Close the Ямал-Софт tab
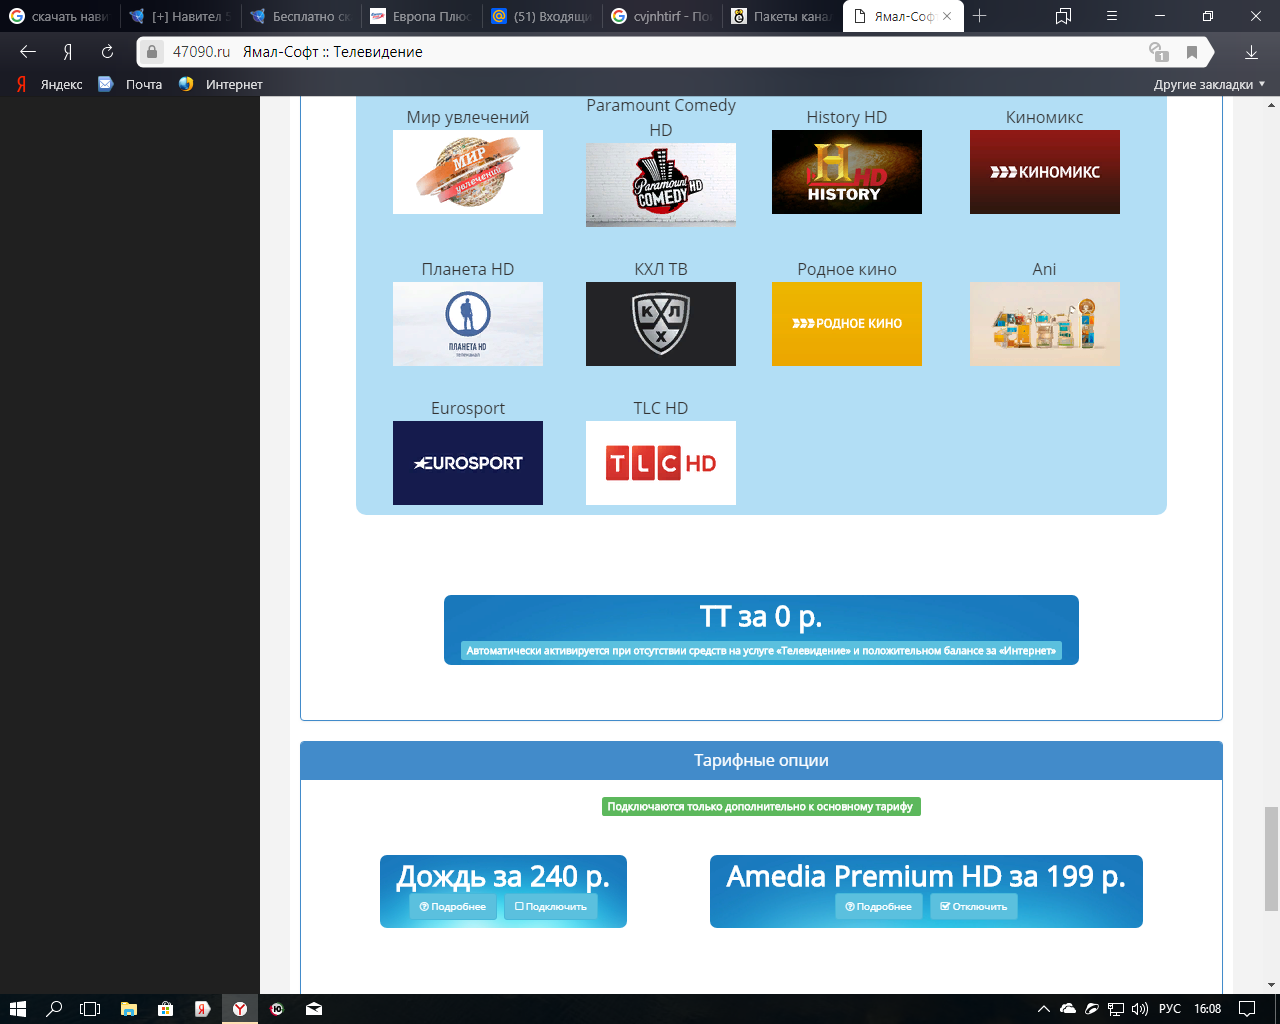Viewport: 1280px width, 1024px height. tap(947, 16)
